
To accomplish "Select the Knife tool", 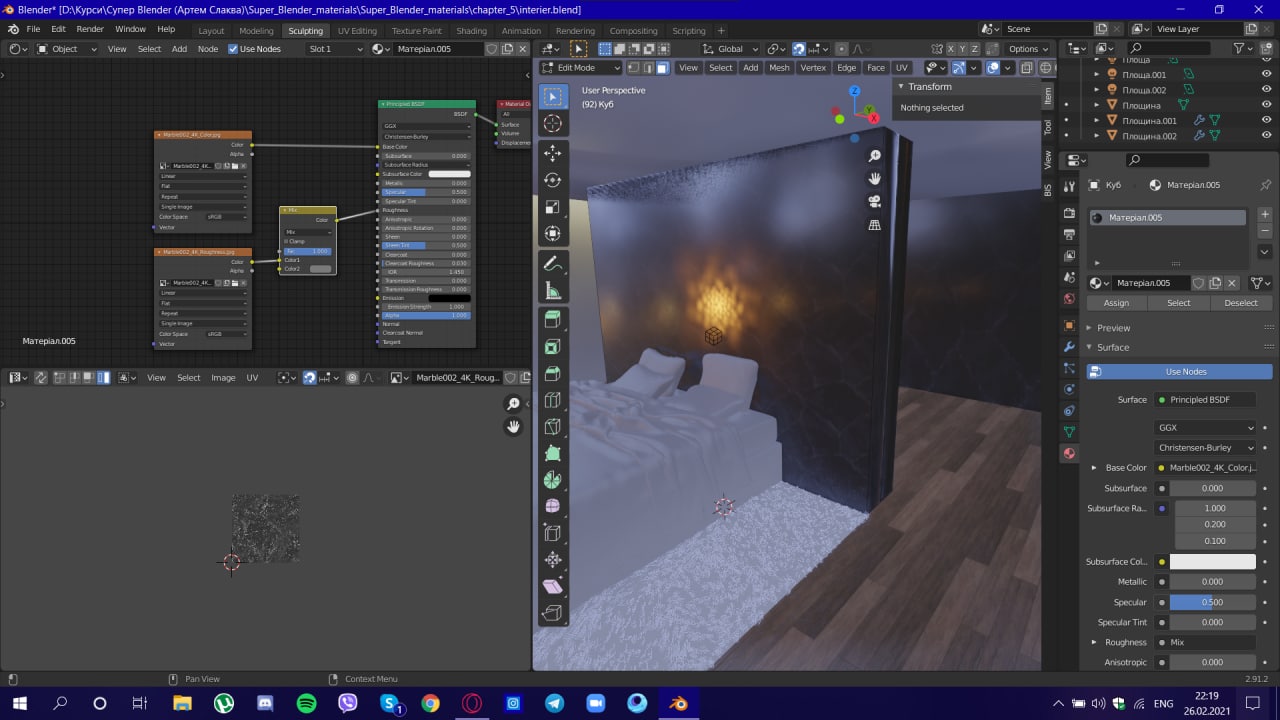I will click(553, 427).
